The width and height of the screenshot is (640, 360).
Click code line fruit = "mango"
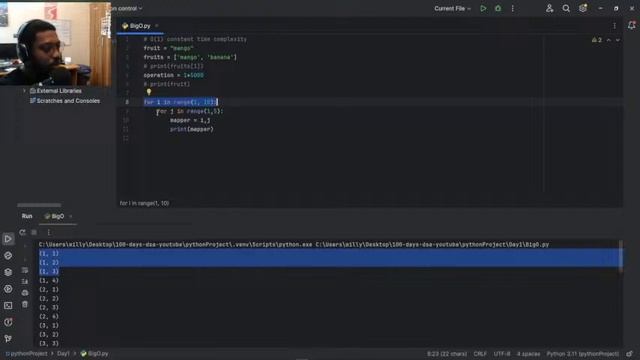[168, 48]
